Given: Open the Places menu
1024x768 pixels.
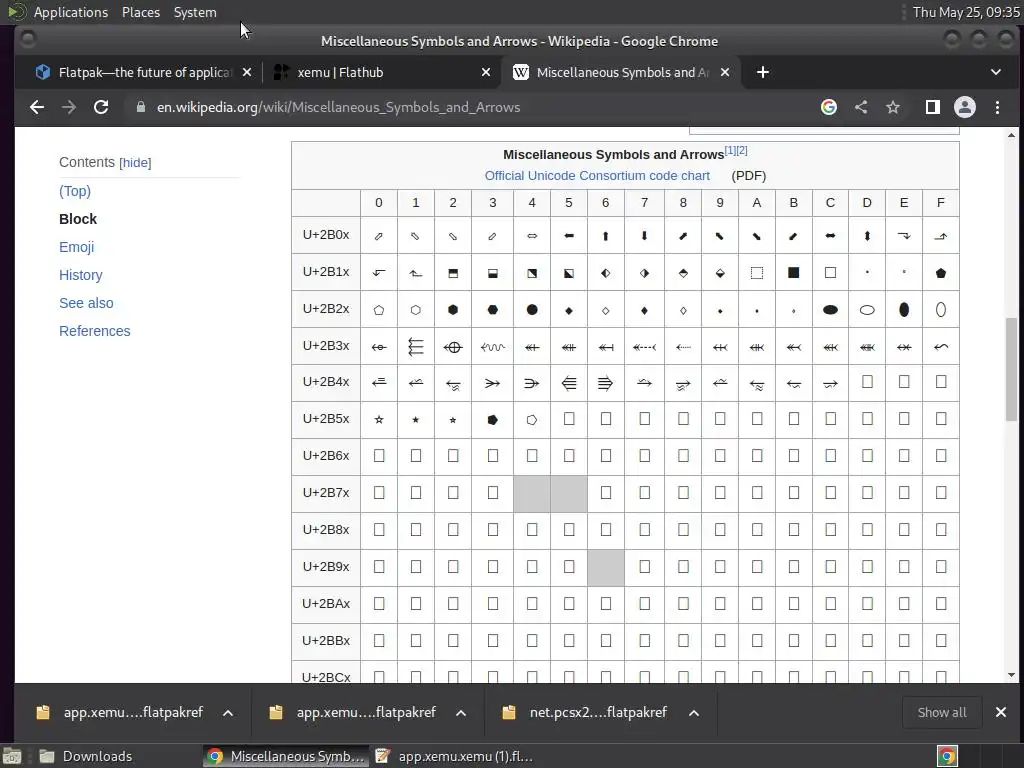Looking at the screenshot, I should (141, 12).
